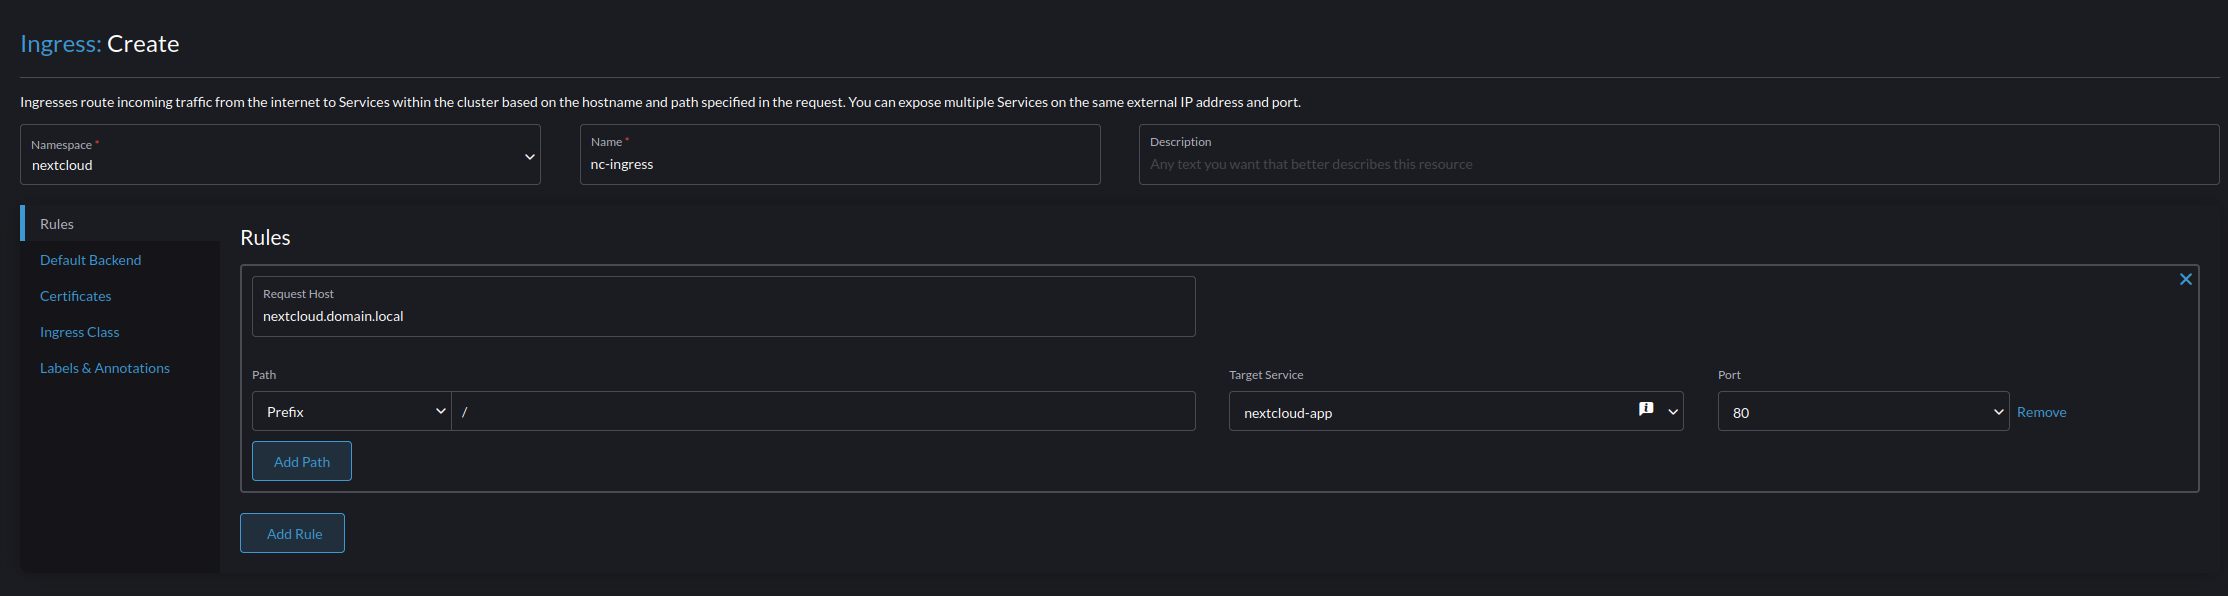Image resolution: width=2228 pixels, height=596 pixels.
Task: Go to Labels & Annotations tab
Action: coord(104,368)
